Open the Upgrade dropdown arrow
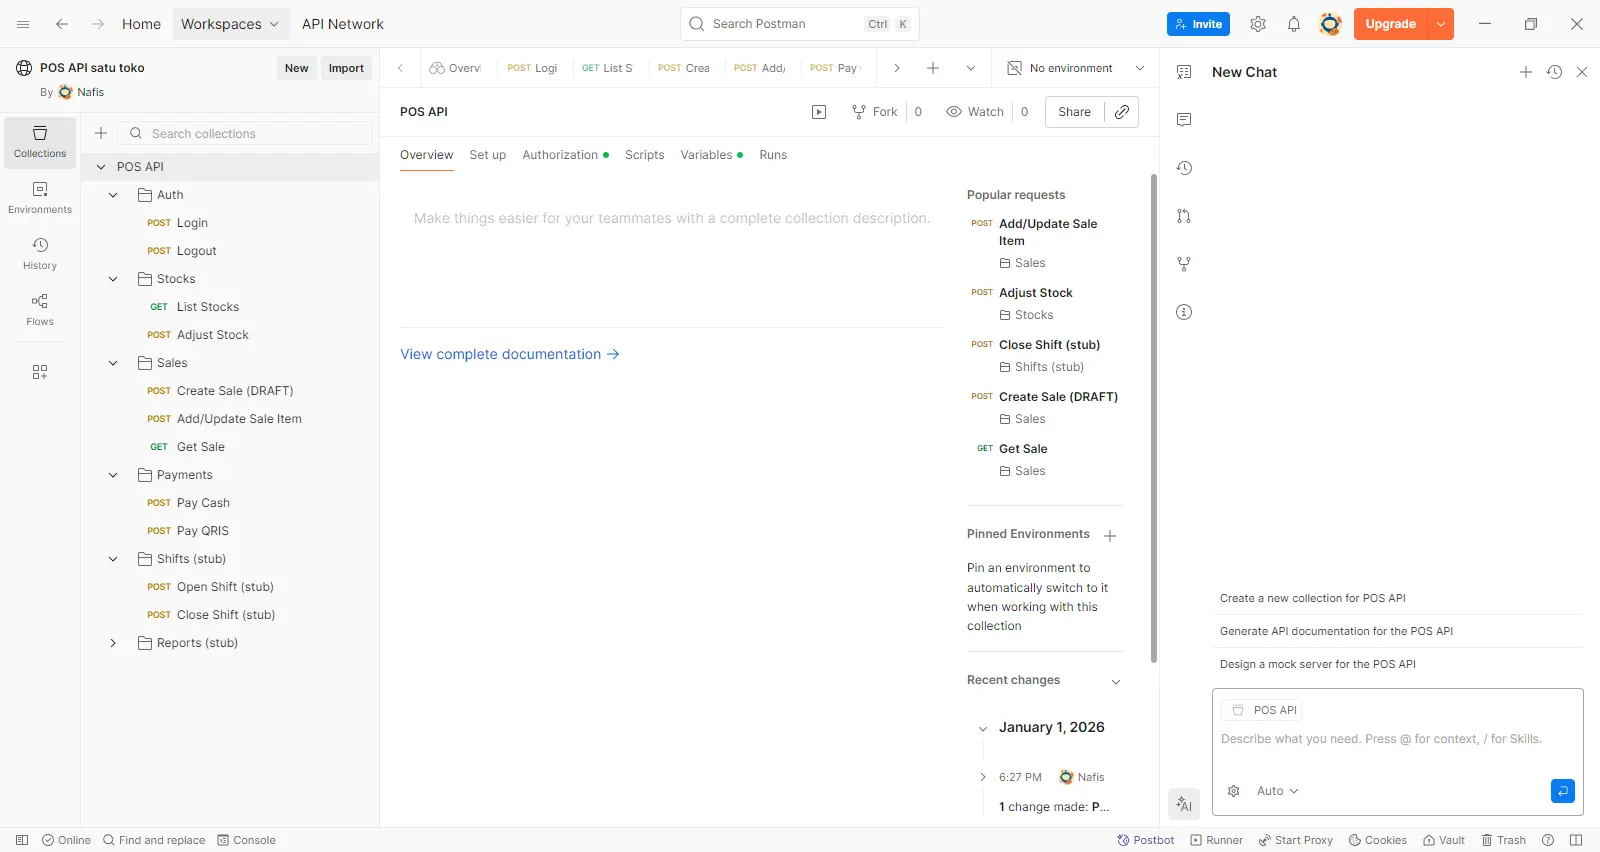Screen dimensions: 1600x852 point(1441,24)
